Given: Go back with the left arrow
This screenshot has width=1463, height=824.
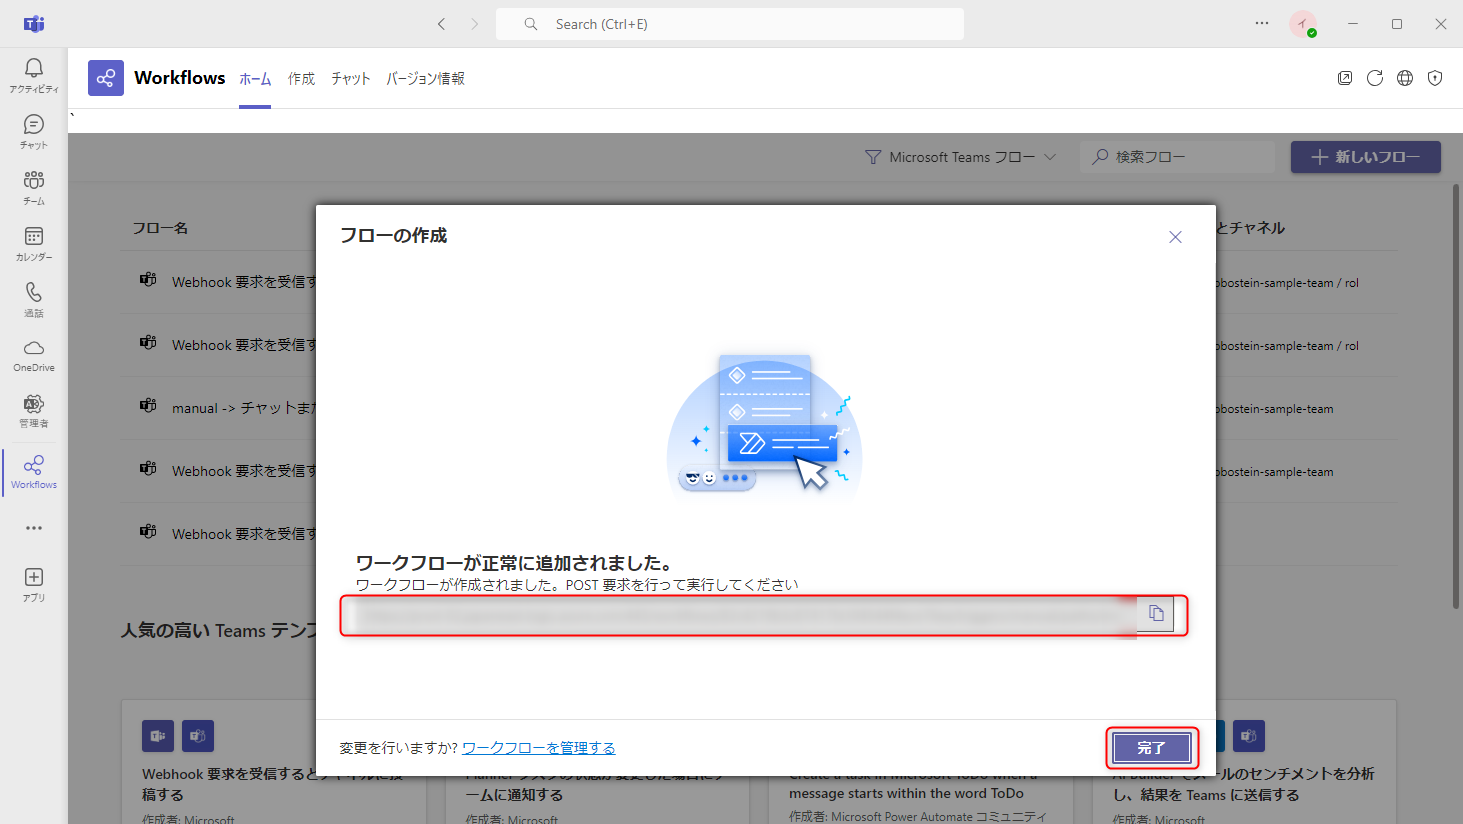Looking at the screenshot, I should pos(441,24).
